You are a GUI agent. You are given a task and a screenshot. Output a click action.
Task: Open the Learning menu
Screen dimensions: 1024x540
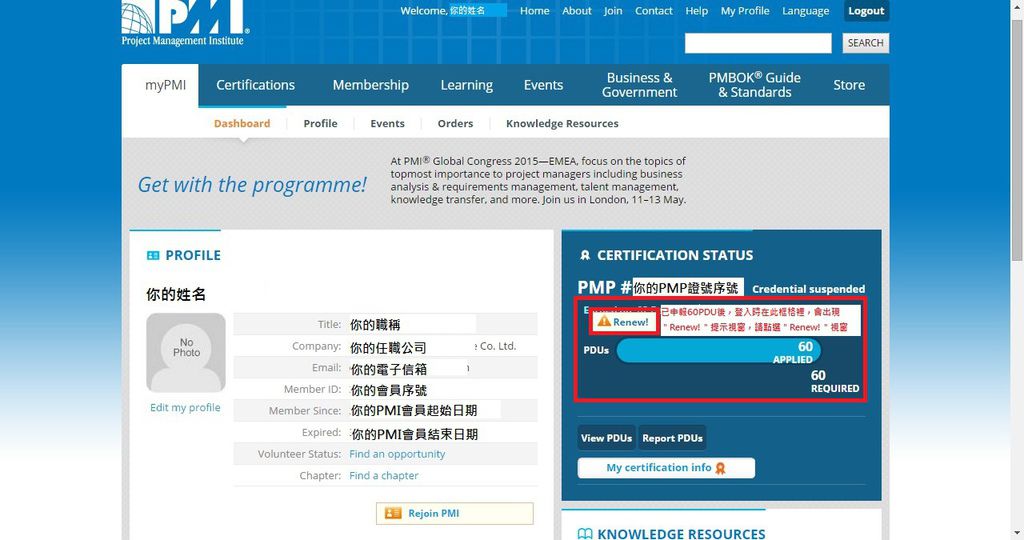466,86
